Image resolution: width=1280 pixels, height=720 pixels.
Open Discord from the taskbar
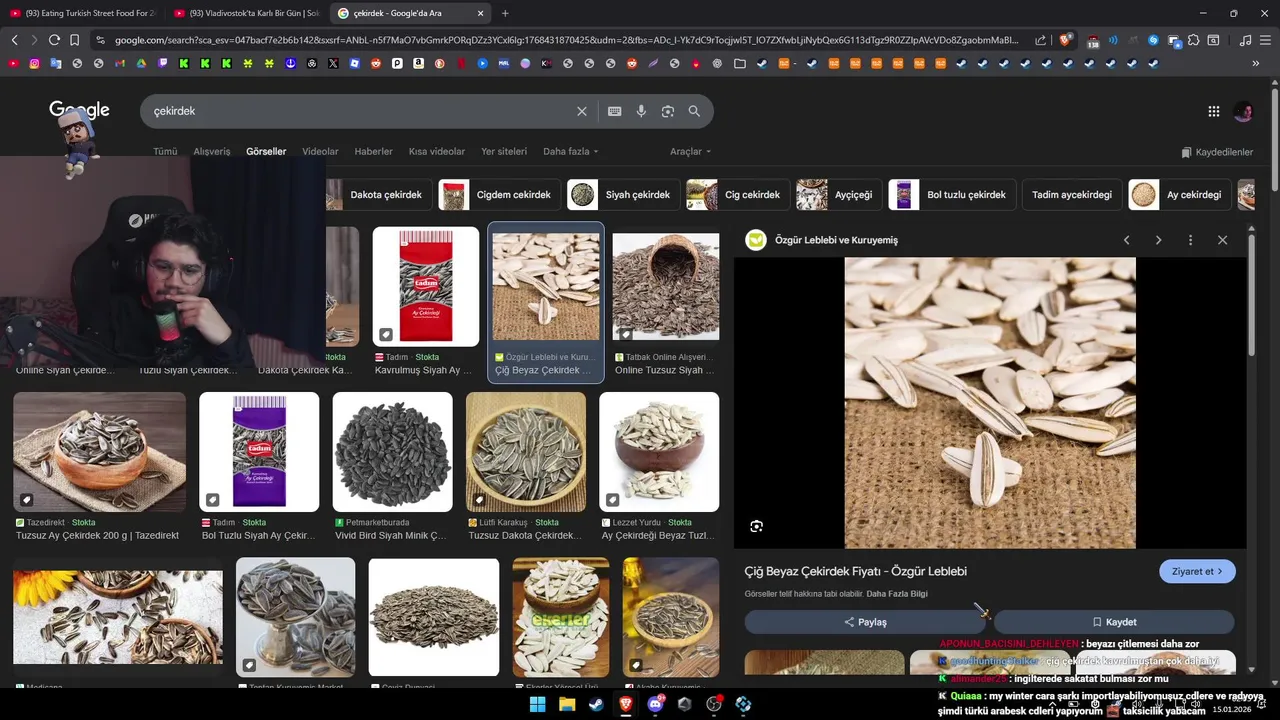tap(655, 704)
